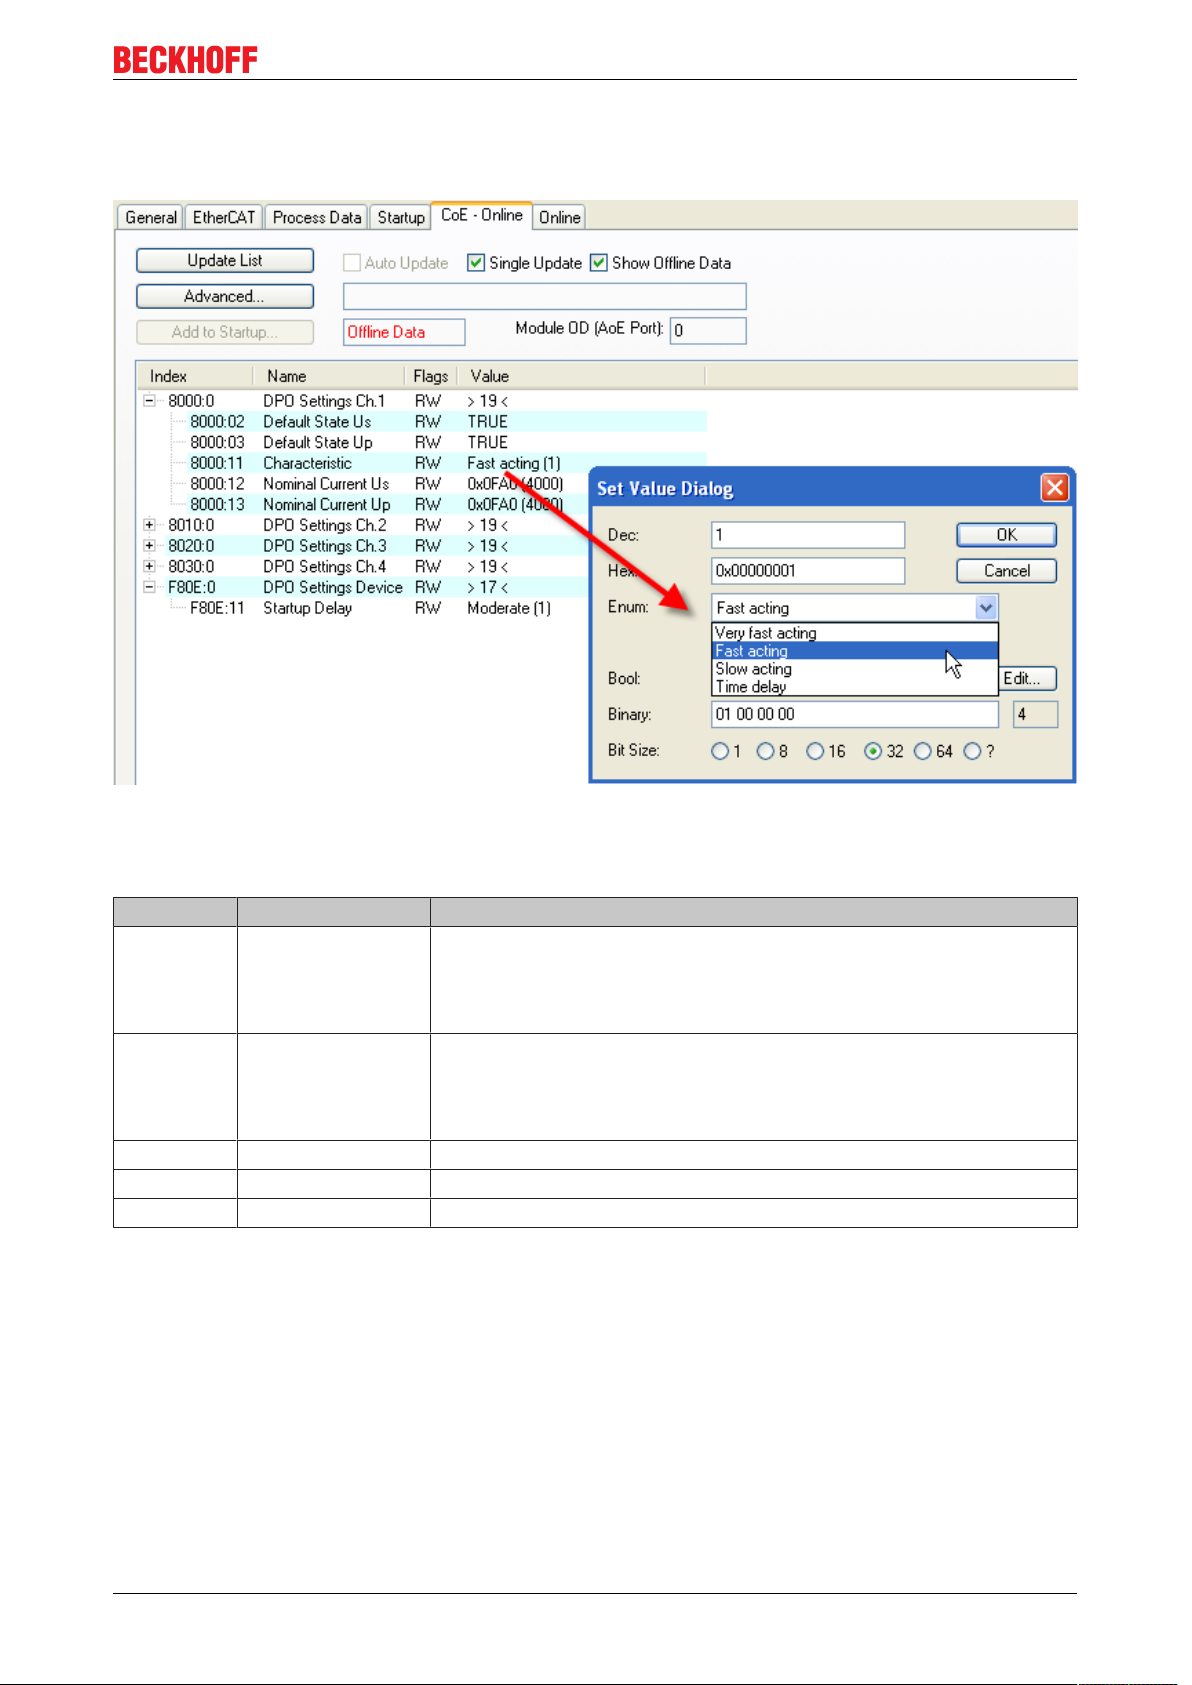The height and width of the screenshot is (1685, 1192).
Task: Click the Binary value input field
Action: (x=855, y=714)
